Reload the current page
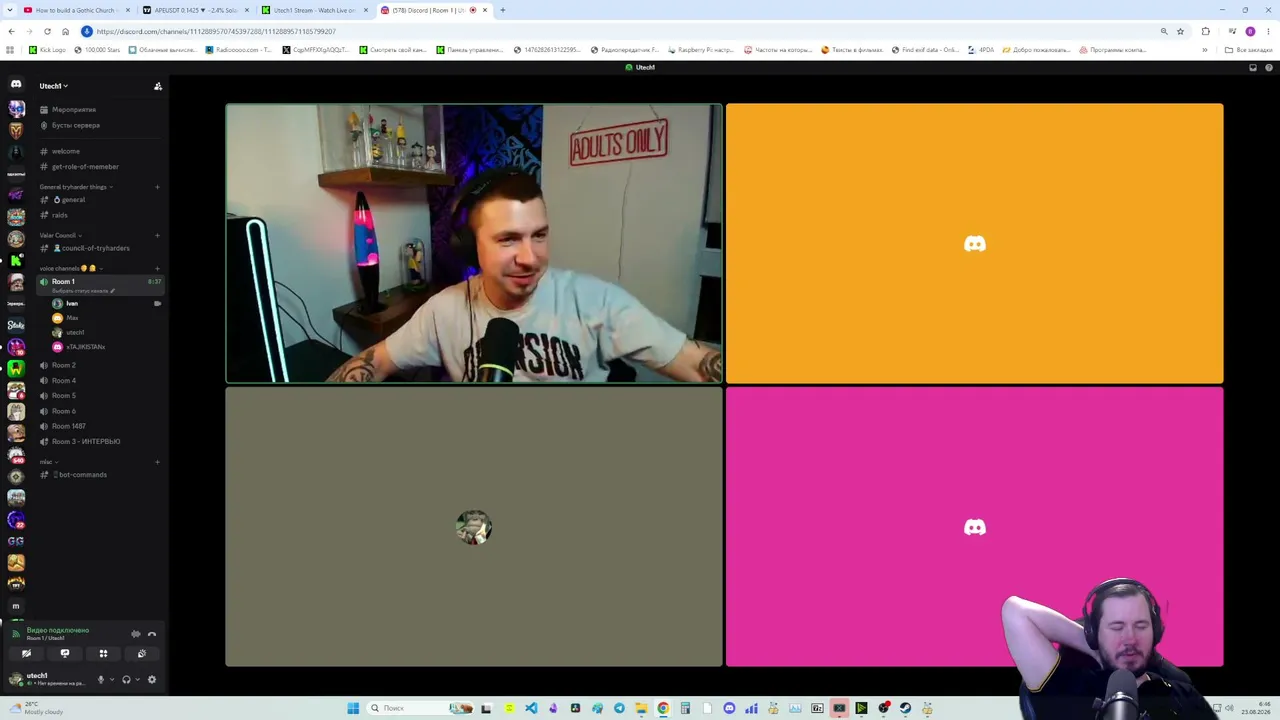The width and height of the screenshot is (1280, 720). tap(47, 31)
